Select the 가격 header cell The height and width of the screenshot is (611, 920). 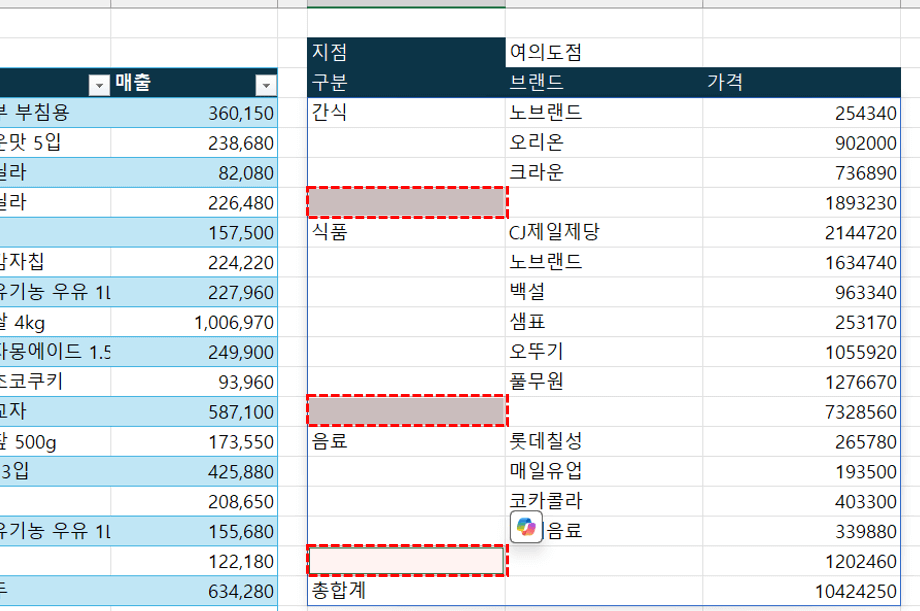click(x=801, y=82)
